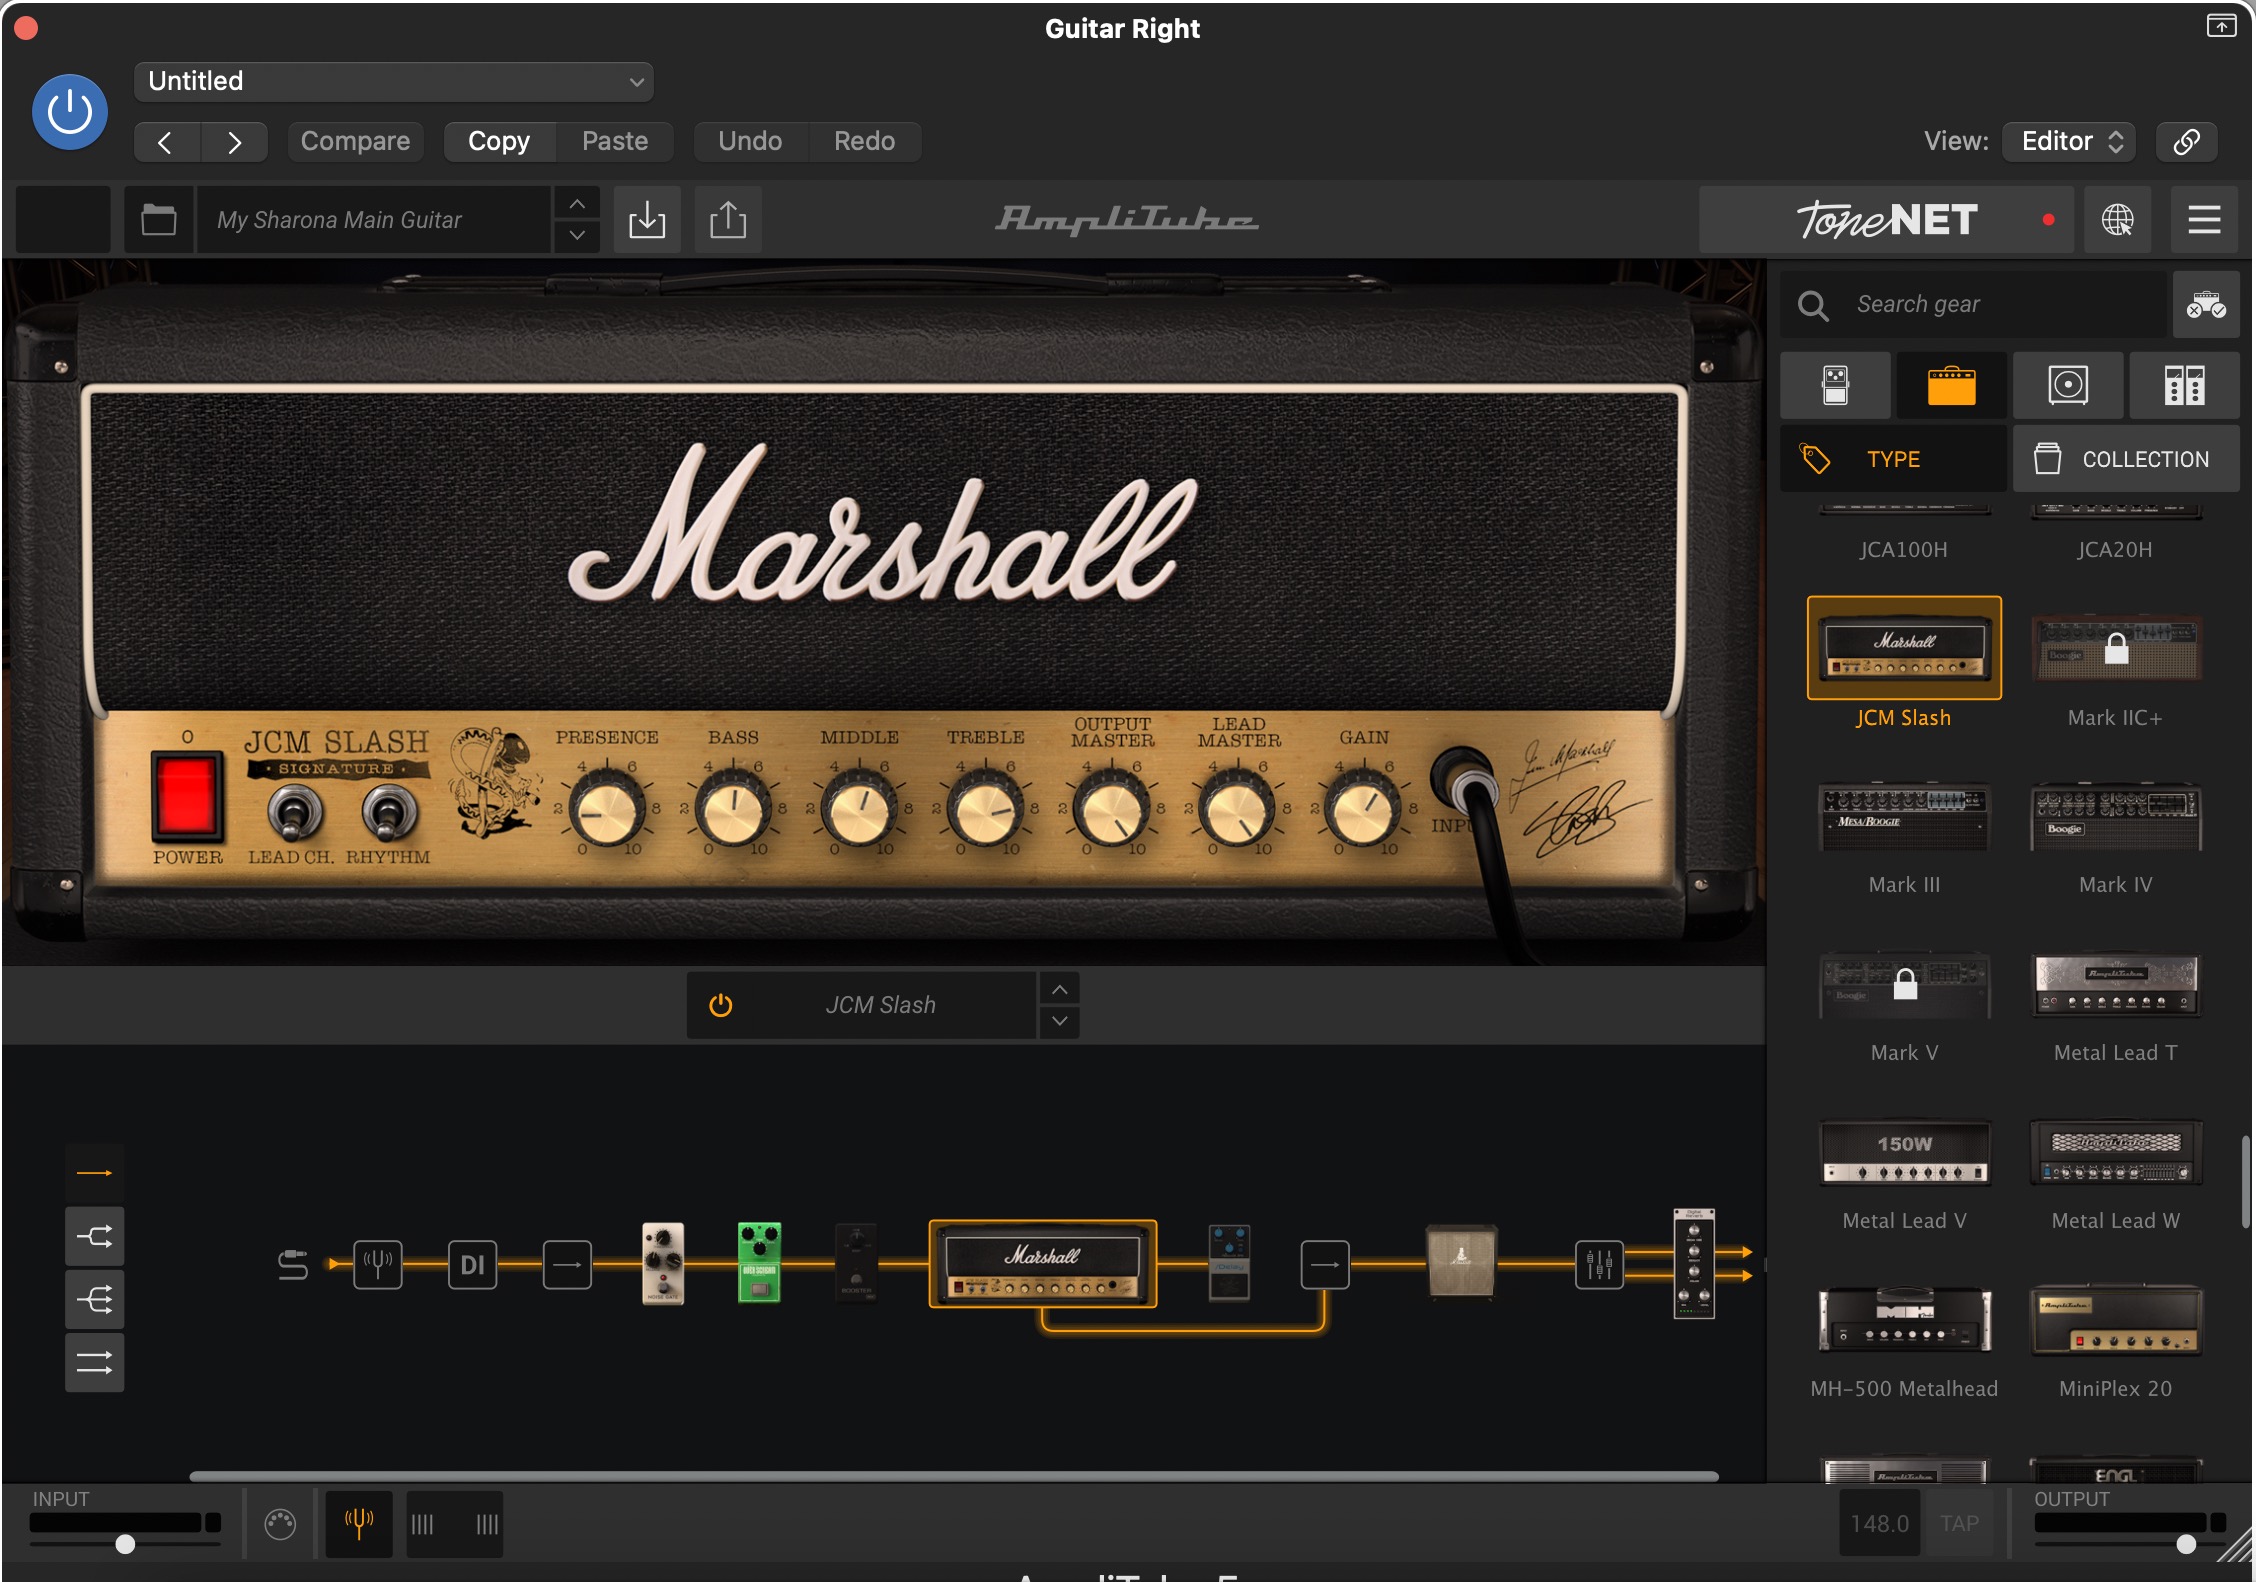
Task: Open the mixer block in signal chain
Action: point(1599,1265)
